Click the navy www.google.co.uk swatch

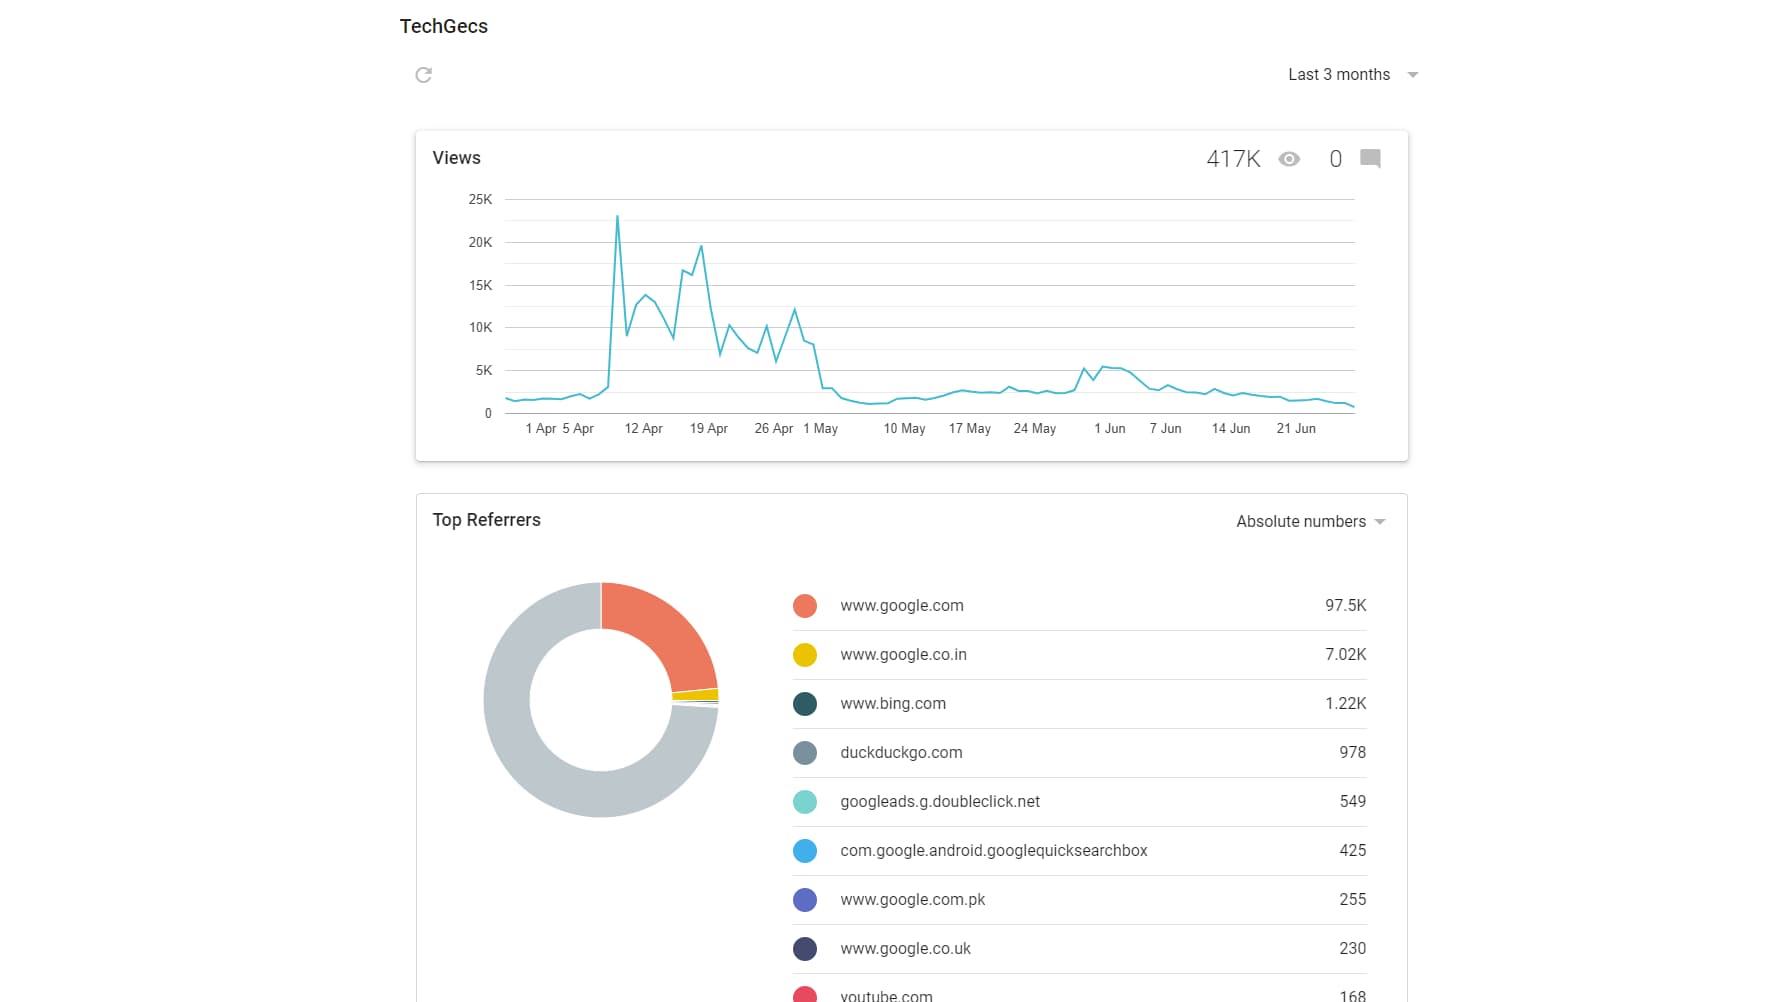(x=805, y=949)
